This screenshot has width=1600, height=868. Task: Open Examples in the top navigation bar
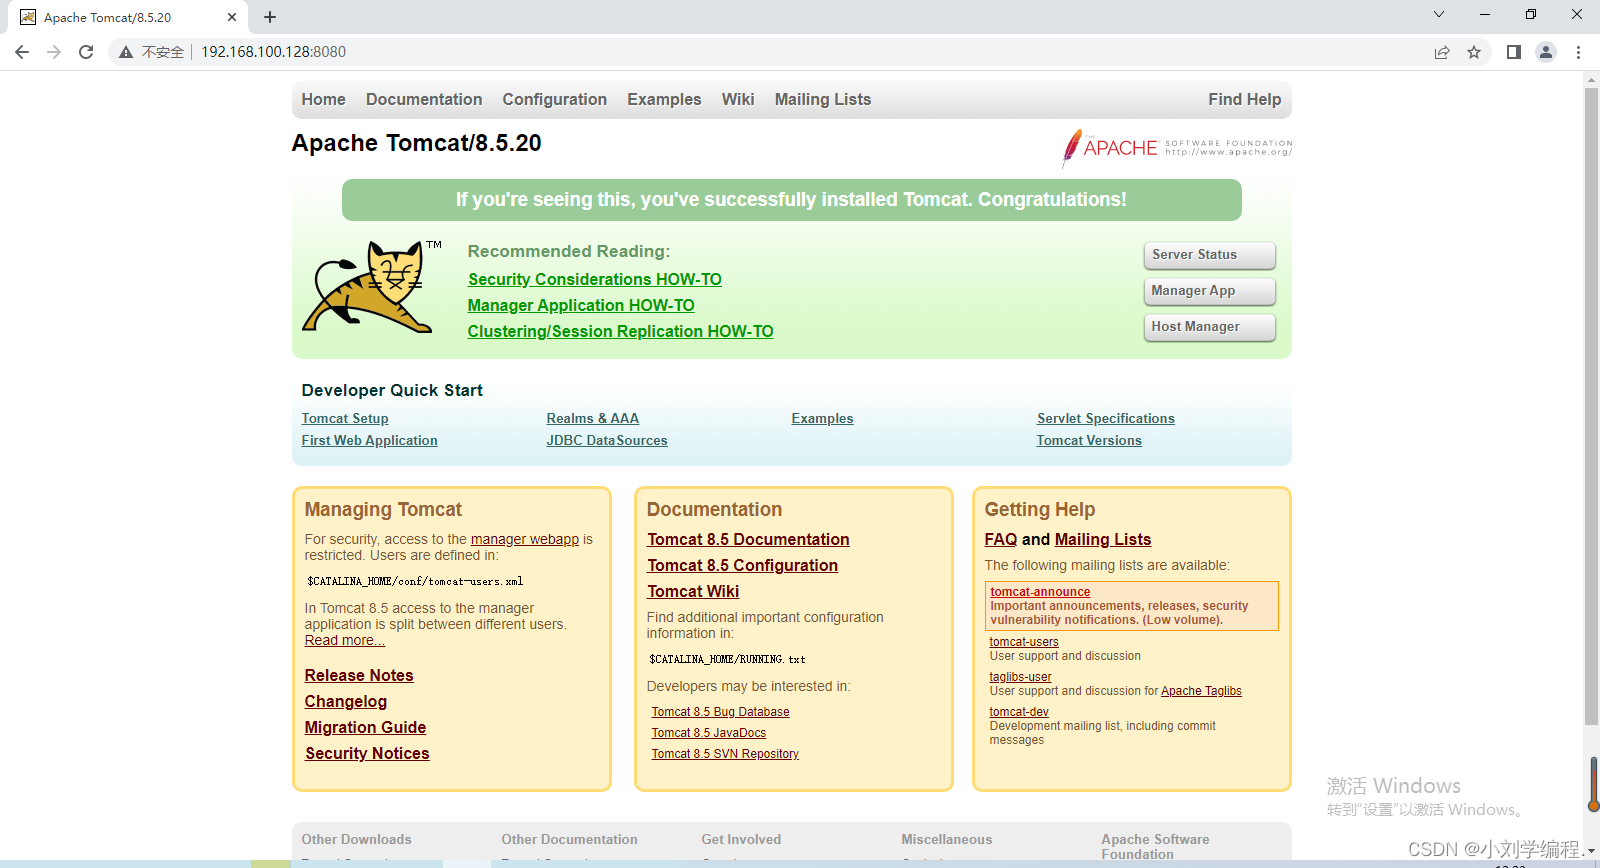point(664,100)
